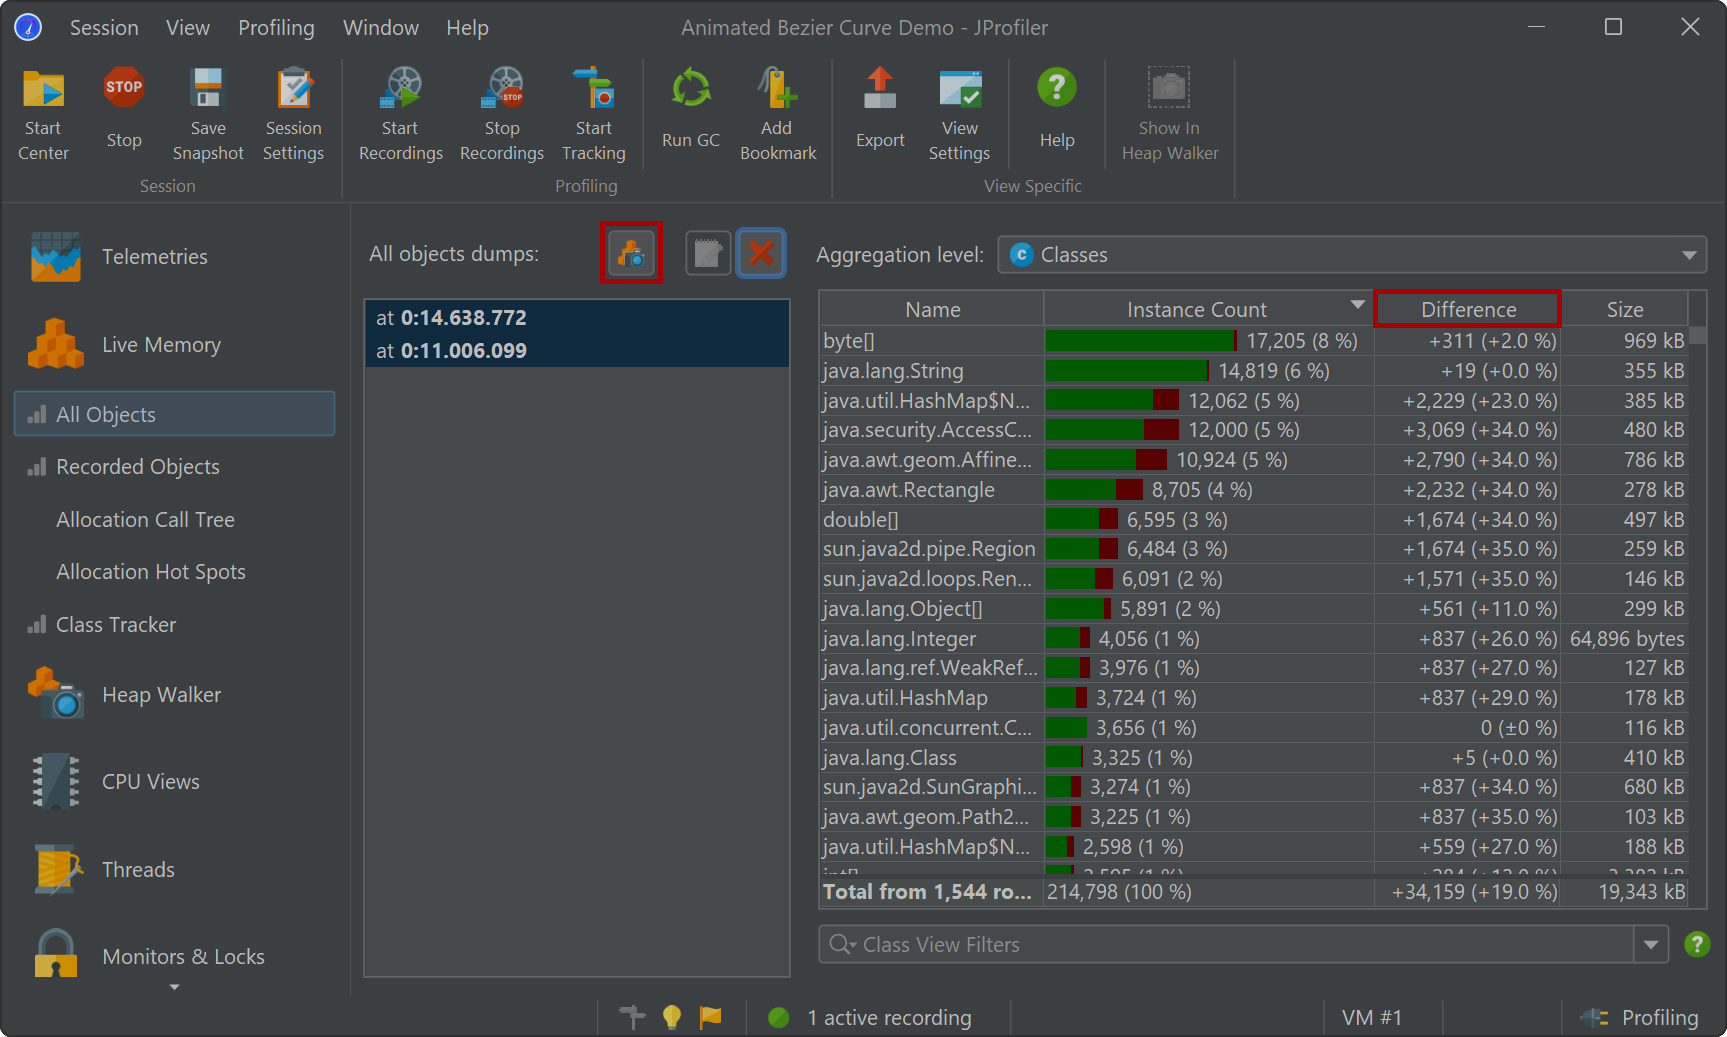Sort by Difference column header

coord(1468,310)
